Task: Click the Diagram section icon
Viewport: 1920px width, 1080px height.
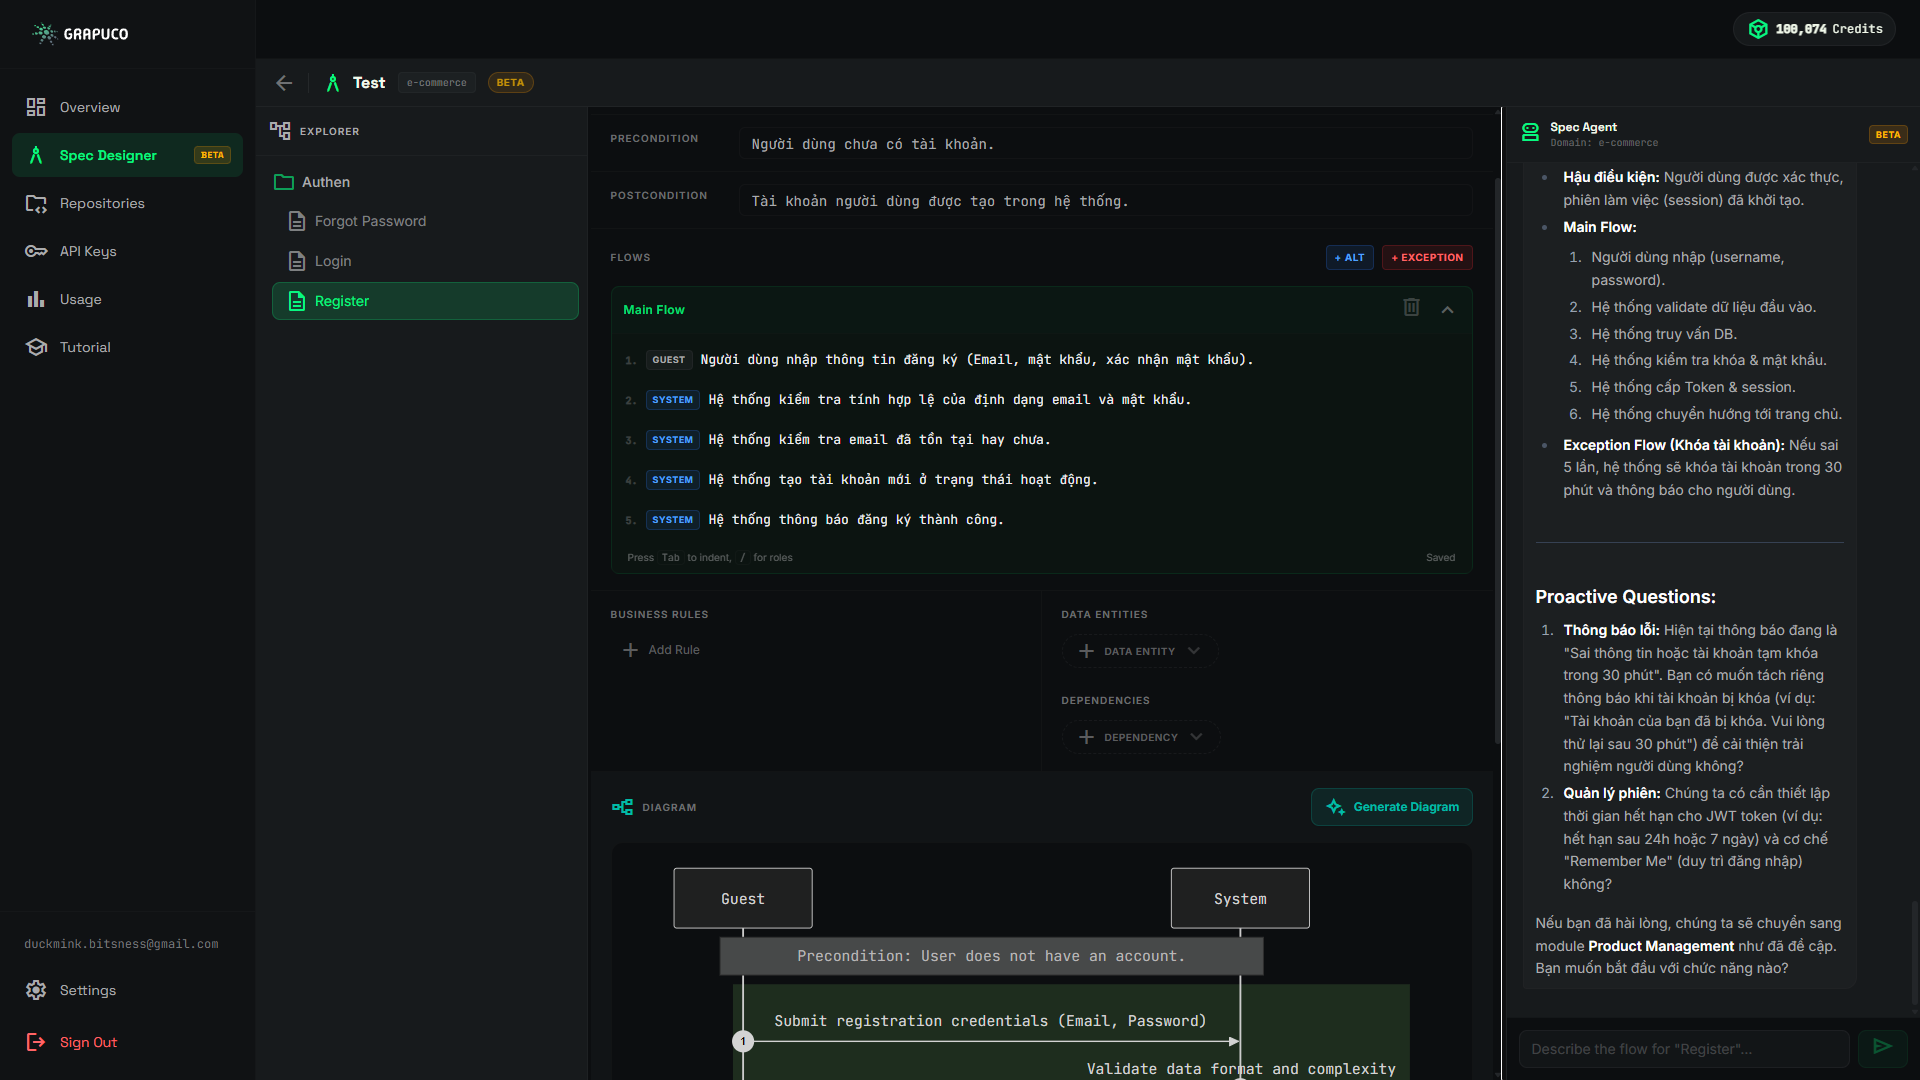Action: pos(622,807)
